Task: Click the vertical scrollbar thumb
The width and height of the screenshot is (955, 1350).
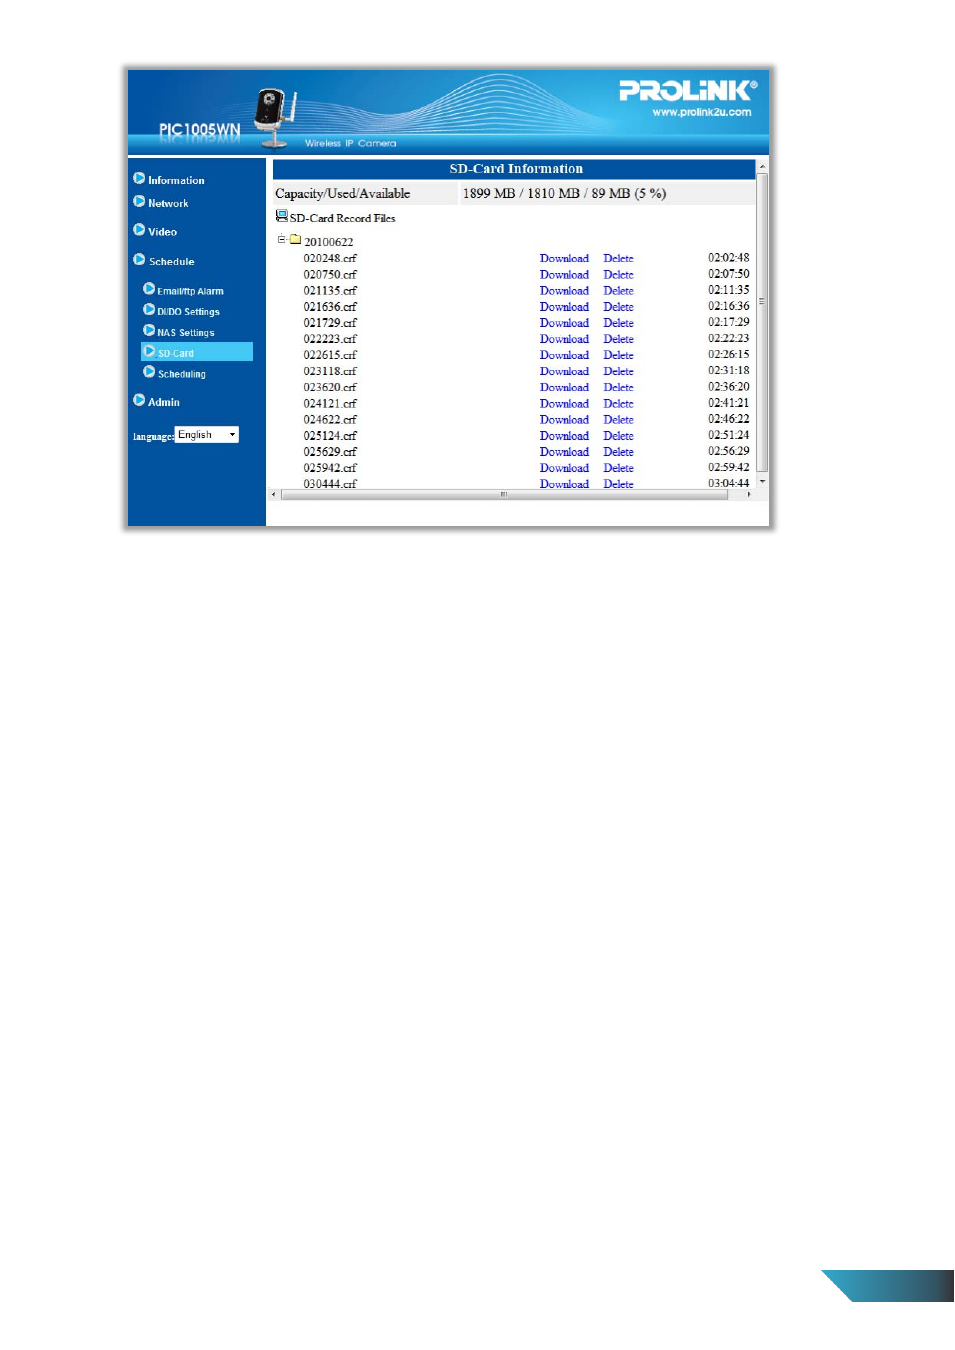Action: (762, 321)
